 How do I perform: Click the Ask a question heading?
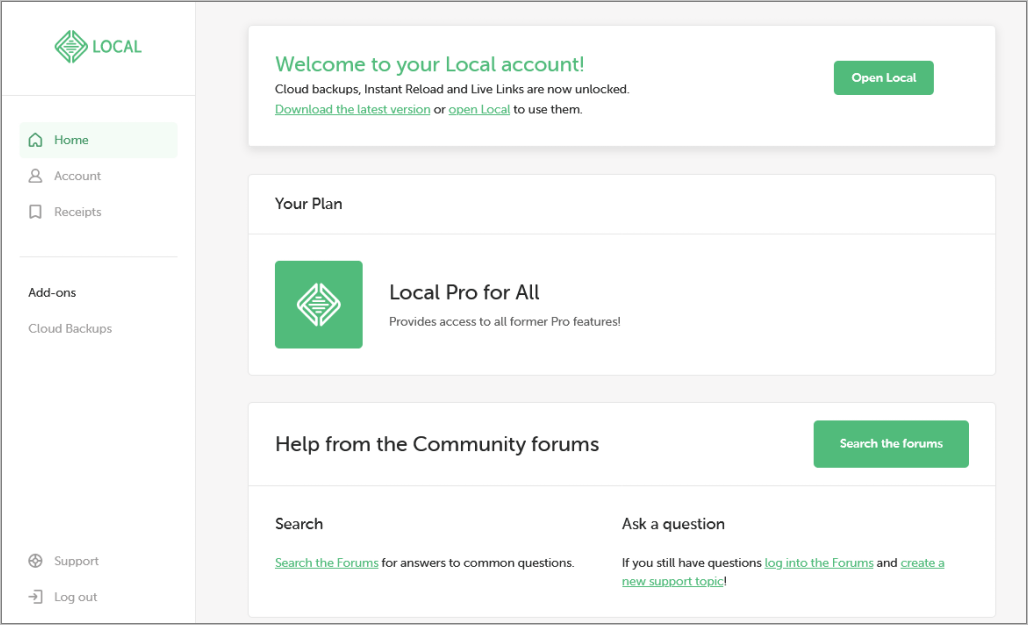click(673, 524)
